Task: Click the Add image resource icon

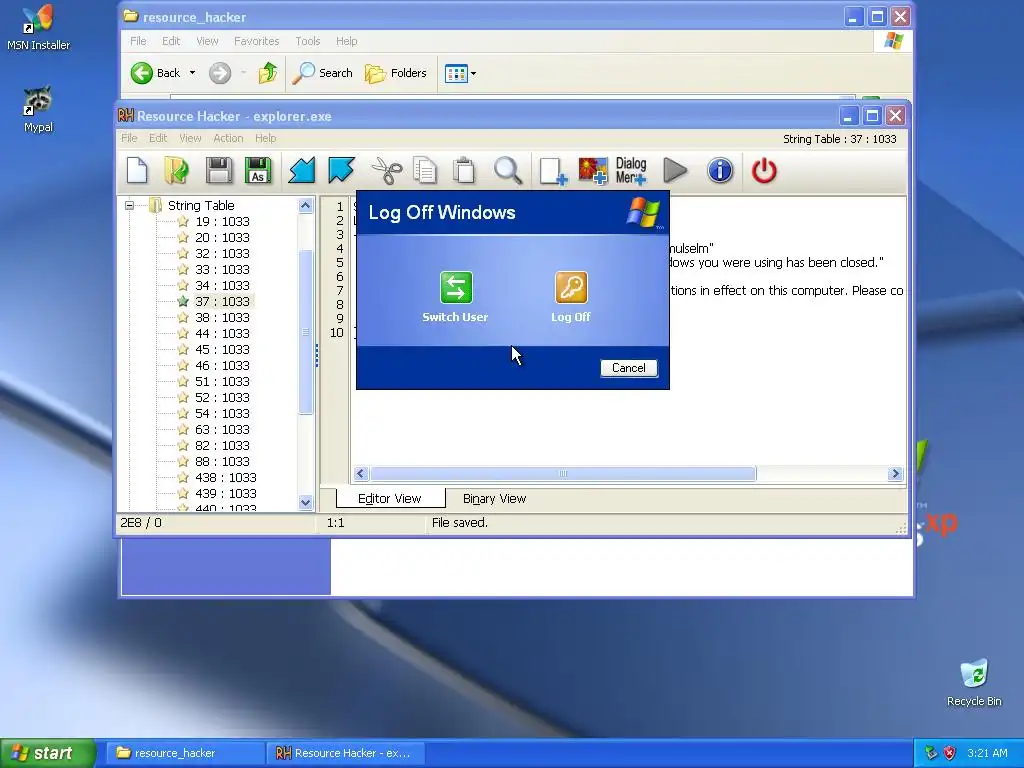Action: (593, 171)
